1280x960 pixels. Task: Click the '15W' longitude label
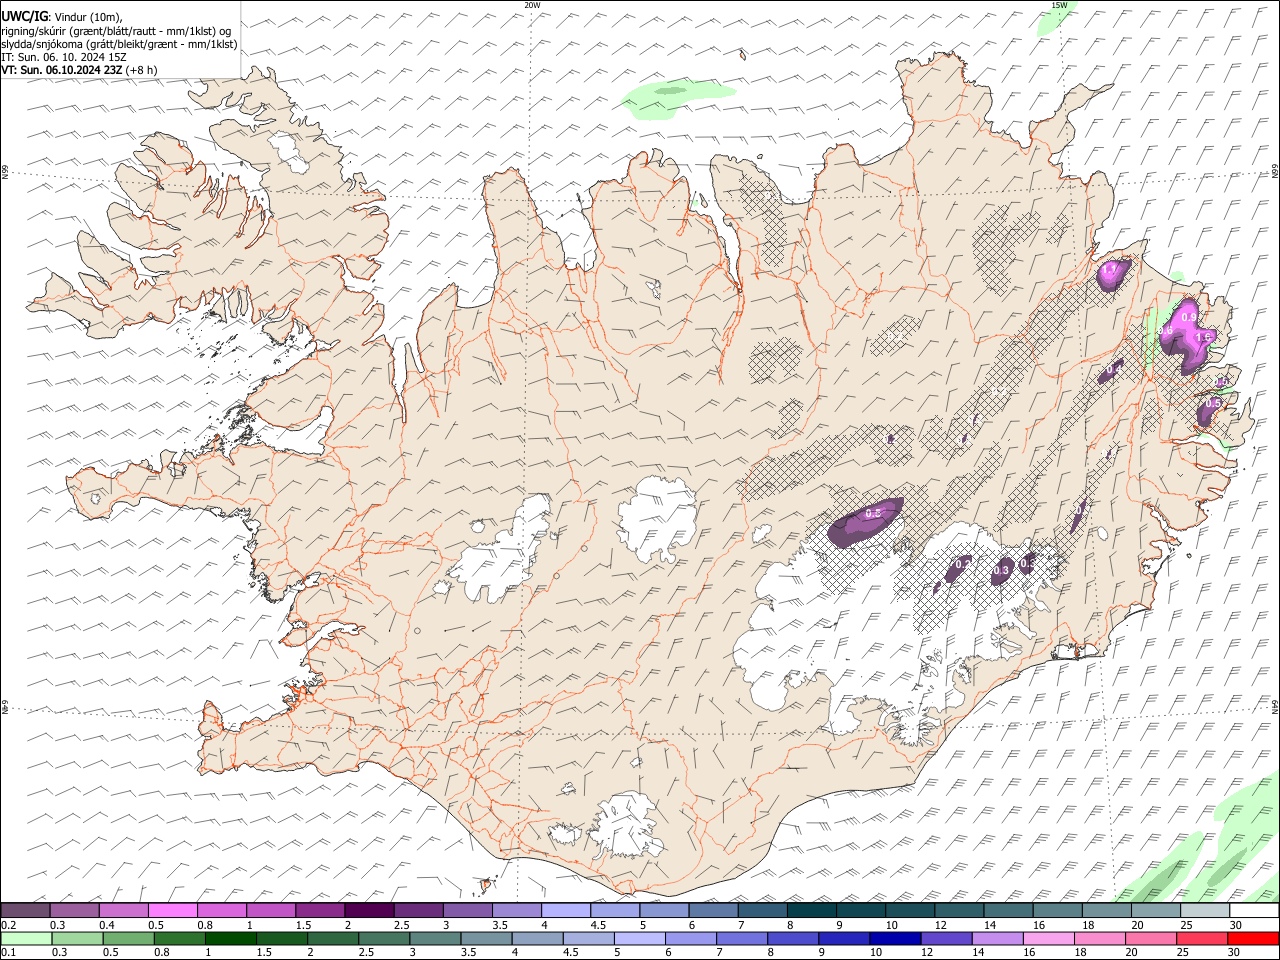point(1059,5)
